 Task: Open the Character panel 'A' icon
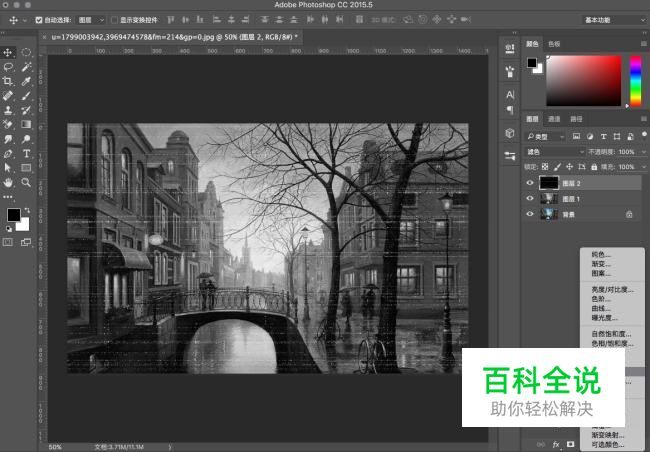click(510, 95)
